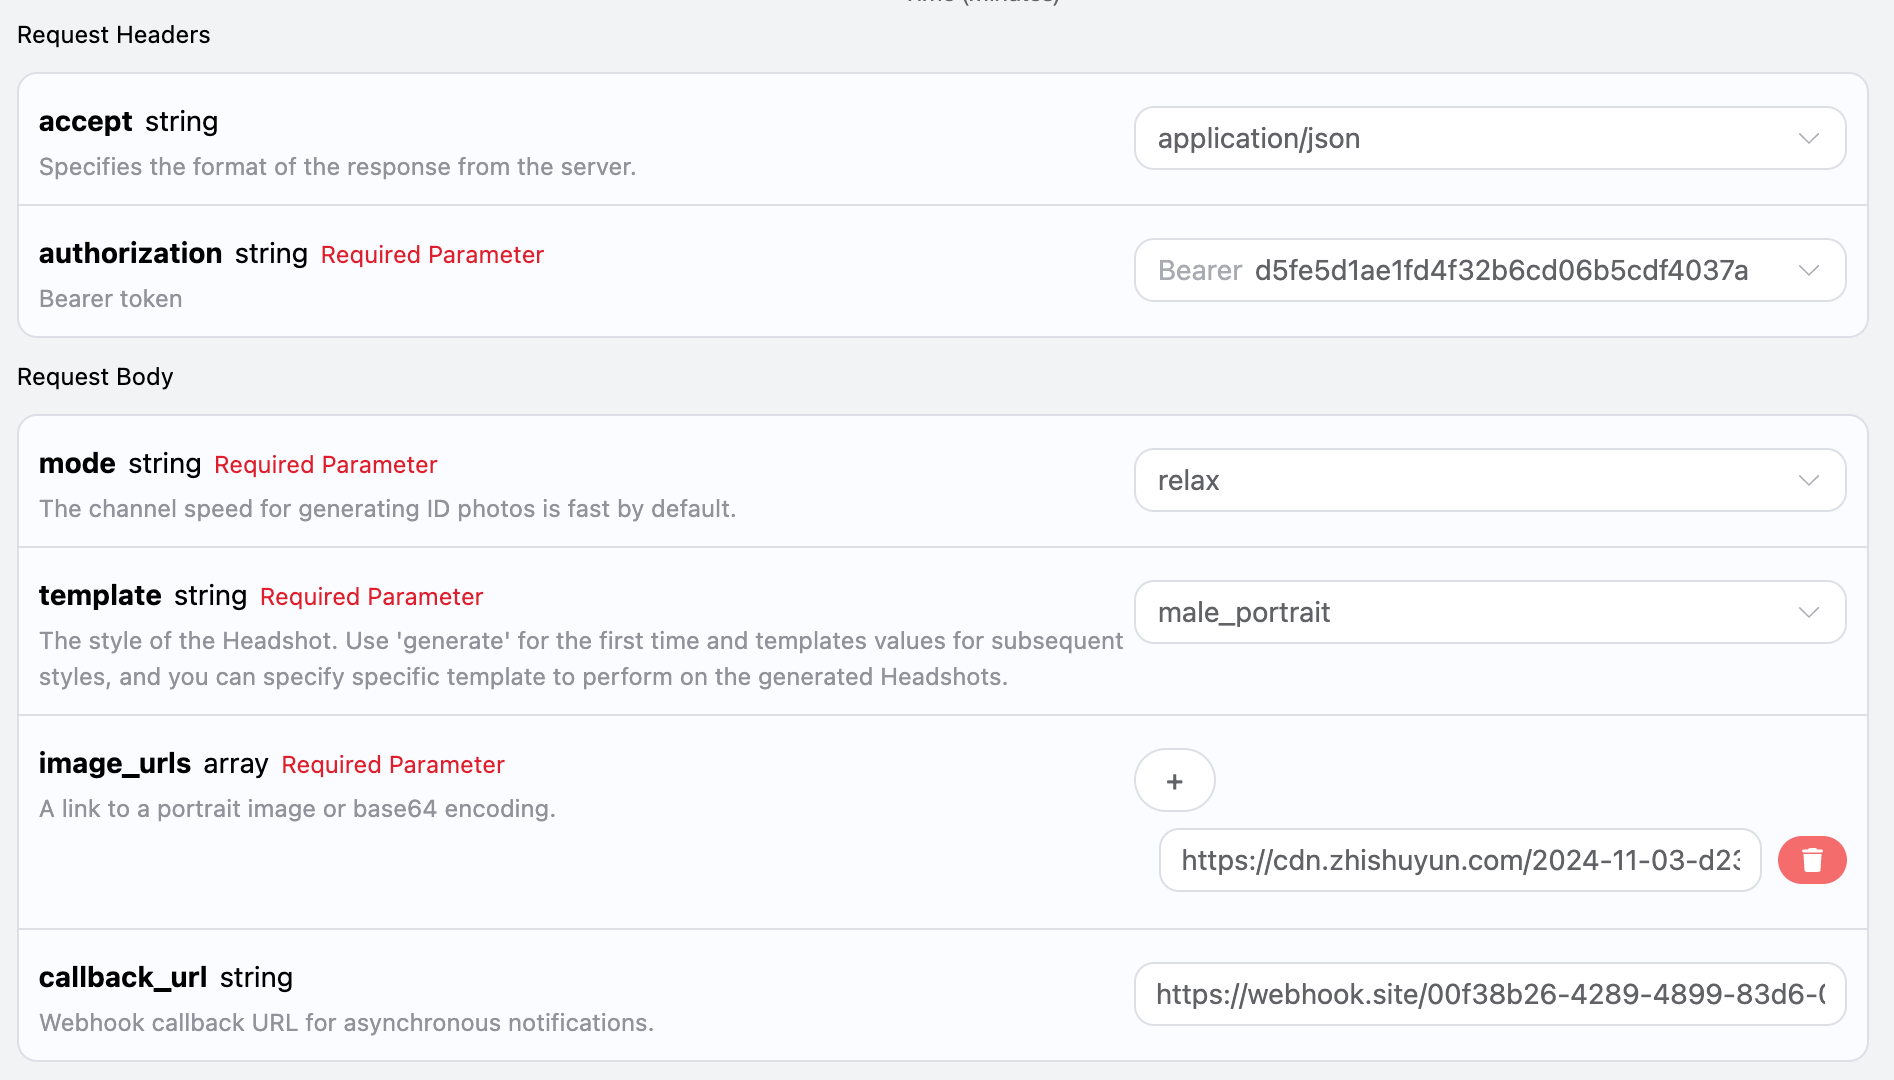
Task: Click the chevron icon on the accept field
Action: 1808,139
